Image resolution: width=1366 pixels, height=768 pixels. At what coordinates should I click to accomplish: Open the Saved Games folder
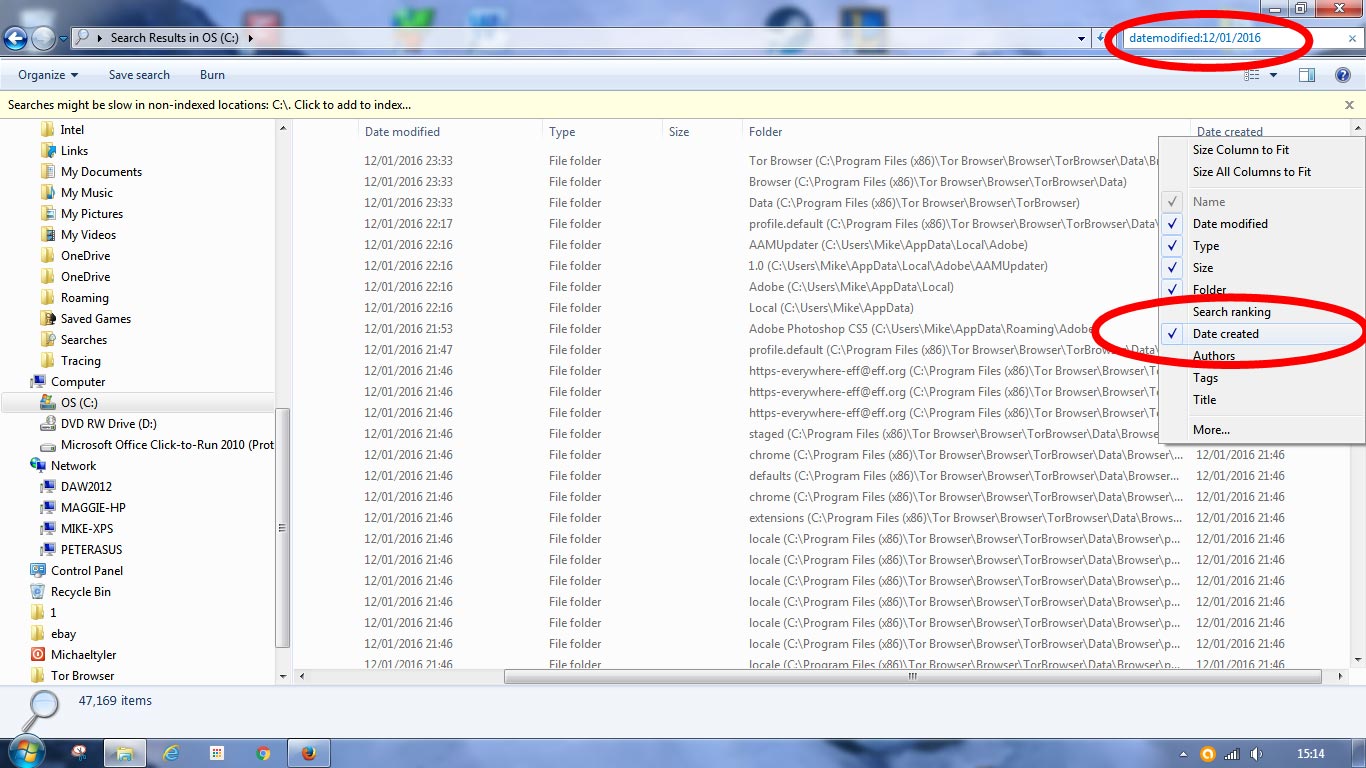[x=85, y=319]
